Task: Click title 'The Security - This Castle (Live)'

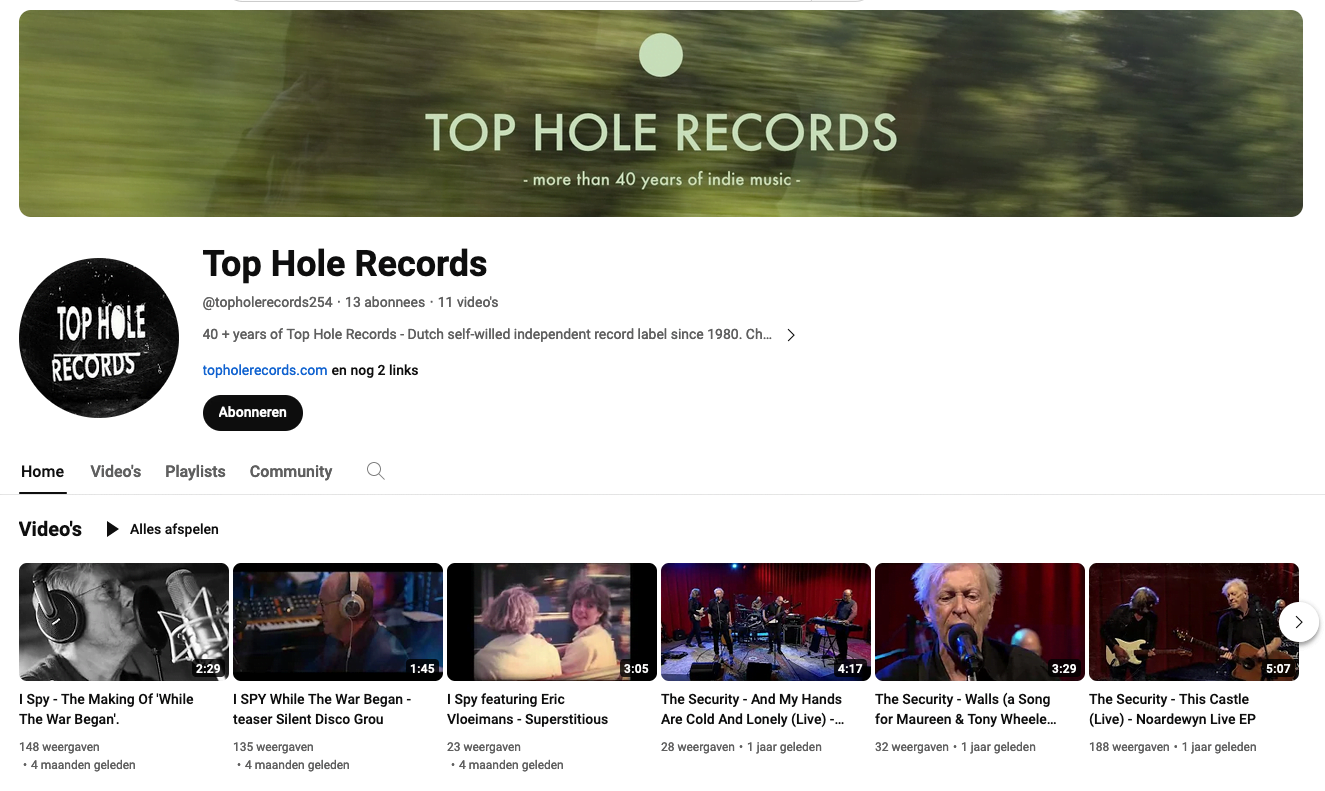Action: [x=1172, y=709]
